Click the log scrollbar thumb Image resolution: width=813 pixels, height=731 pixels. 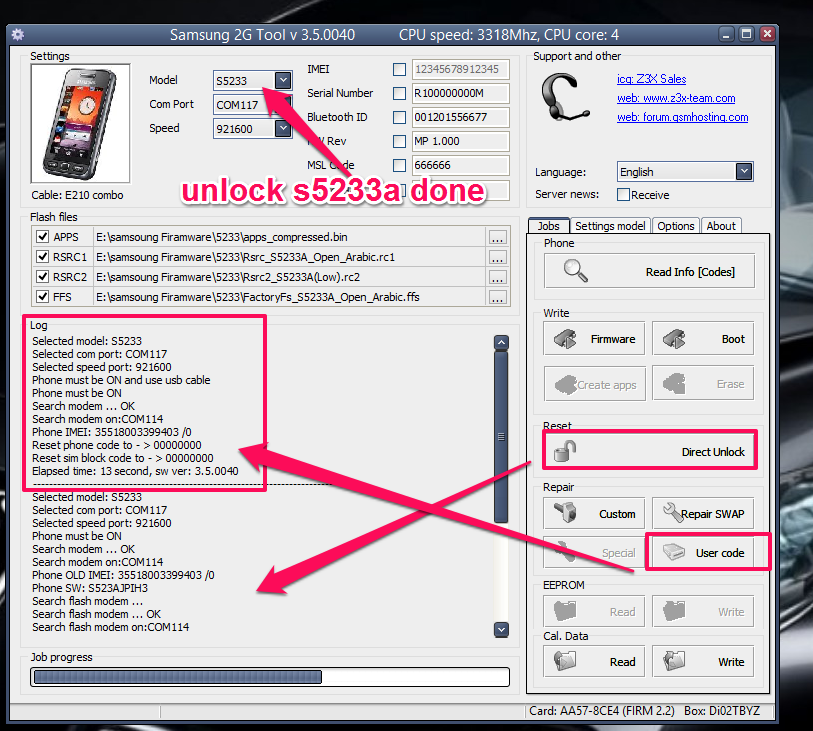pos(501,437)
